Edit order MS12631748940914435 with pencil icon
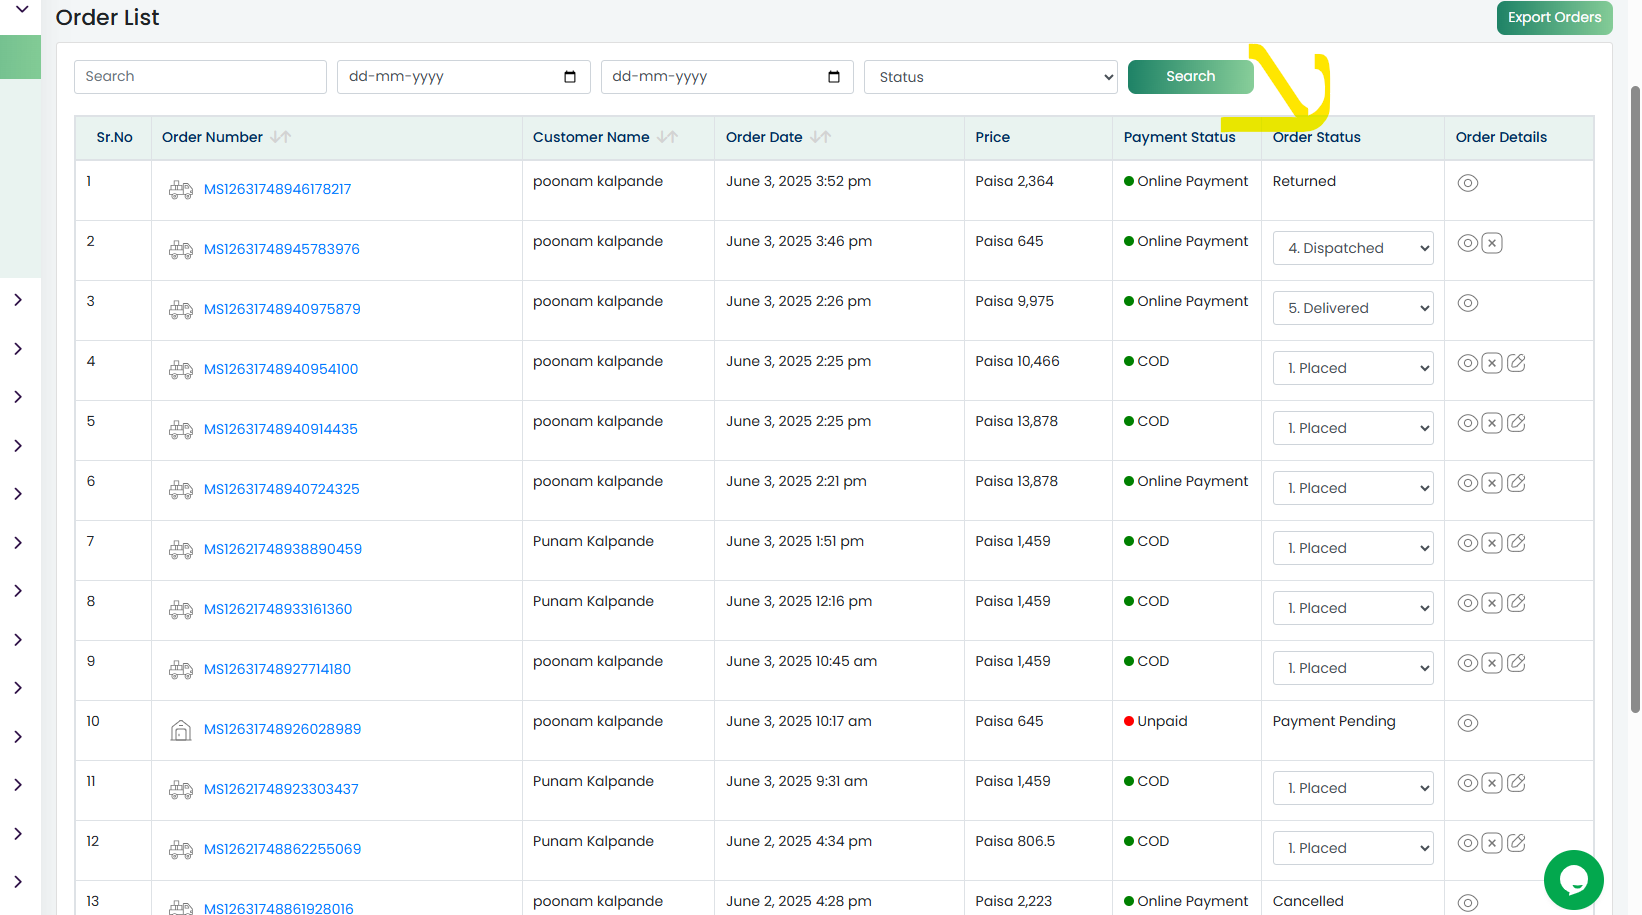Screen dimensions: 1642x915 (x=1516, y=423)
